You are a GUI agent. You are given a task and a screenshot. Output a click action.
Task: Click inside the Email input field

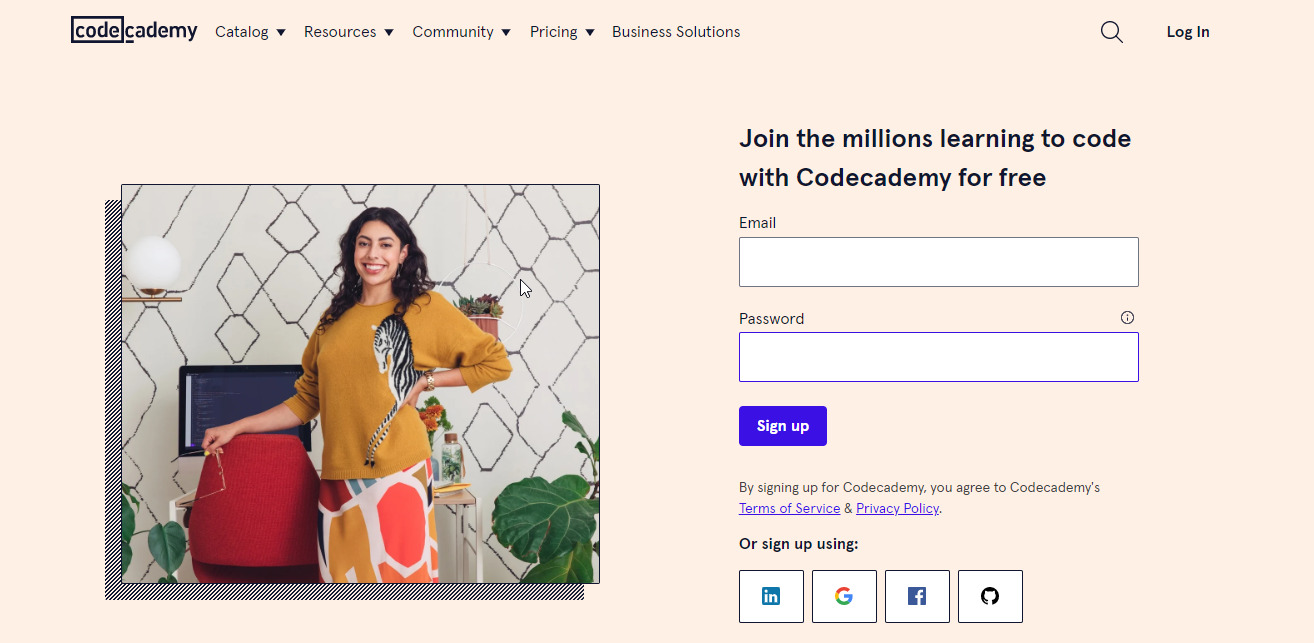point(938,261)
